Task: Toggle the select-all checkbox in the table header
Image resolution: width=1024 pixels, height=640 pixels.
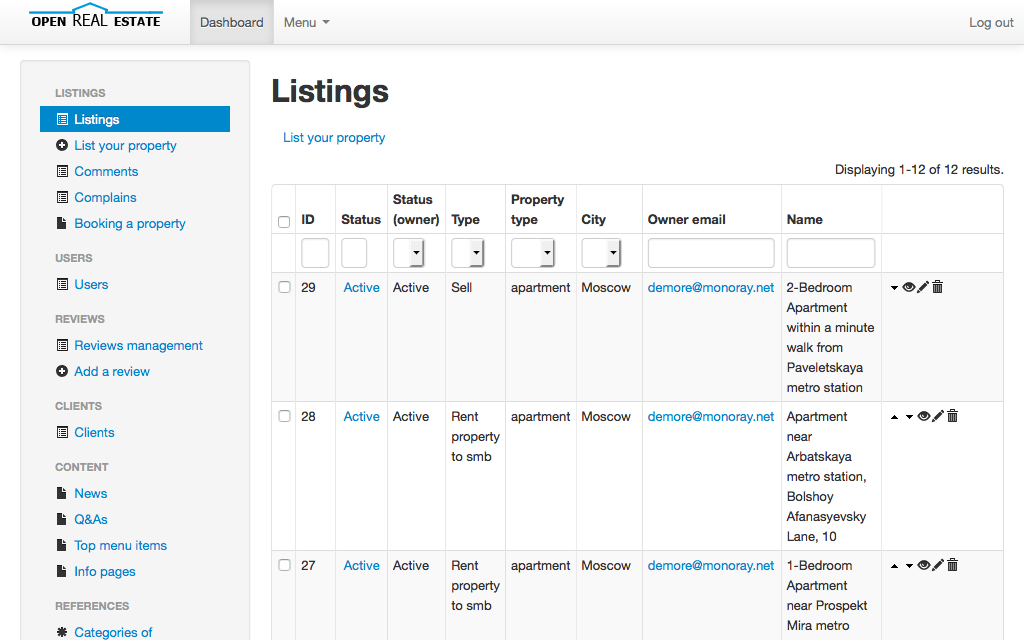Action: 284,221
